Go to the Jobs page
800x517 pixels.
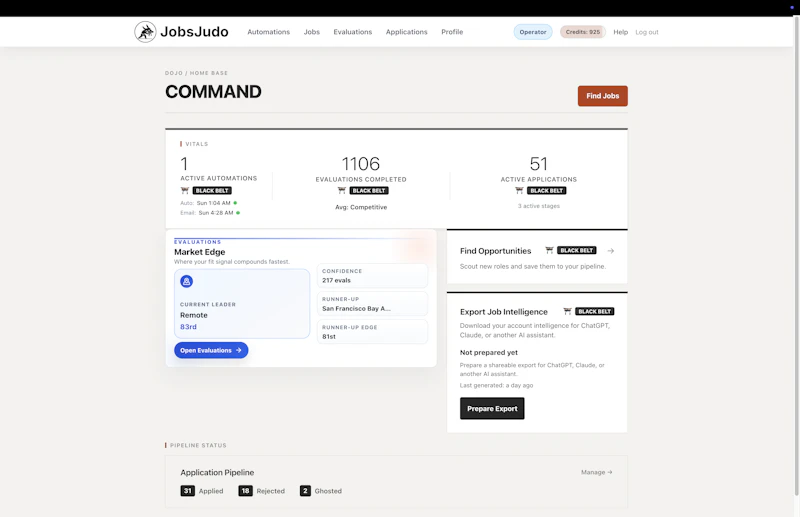312,32
